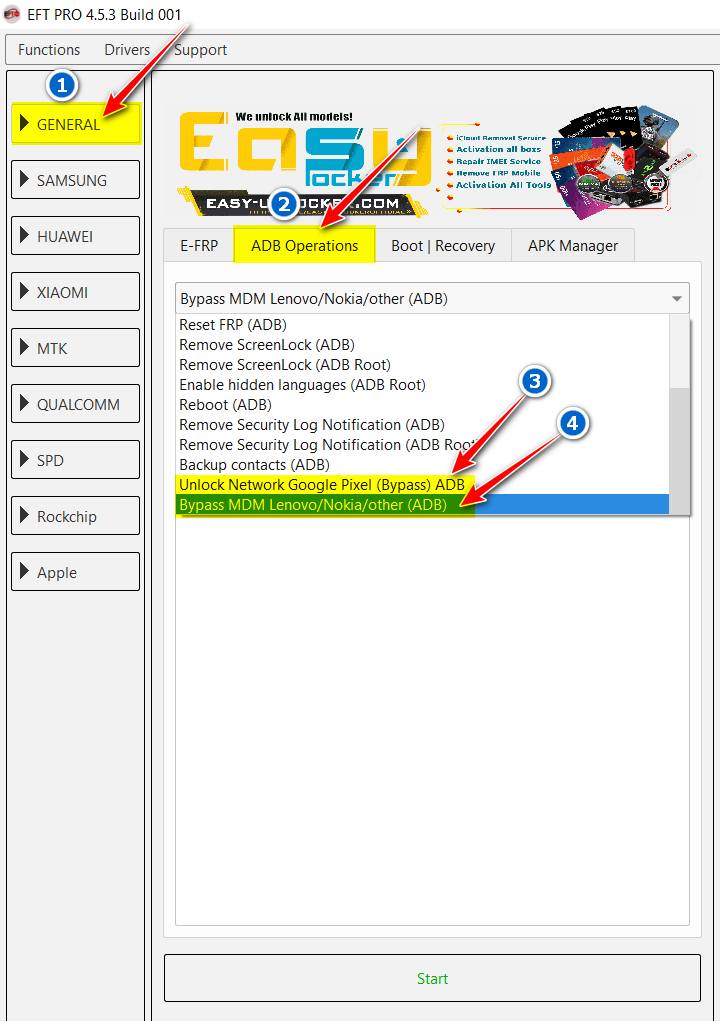Viewport: 720px width, 1021px height.
Task: Open the SAMSUNG section
Action: (x=76, y=180)
